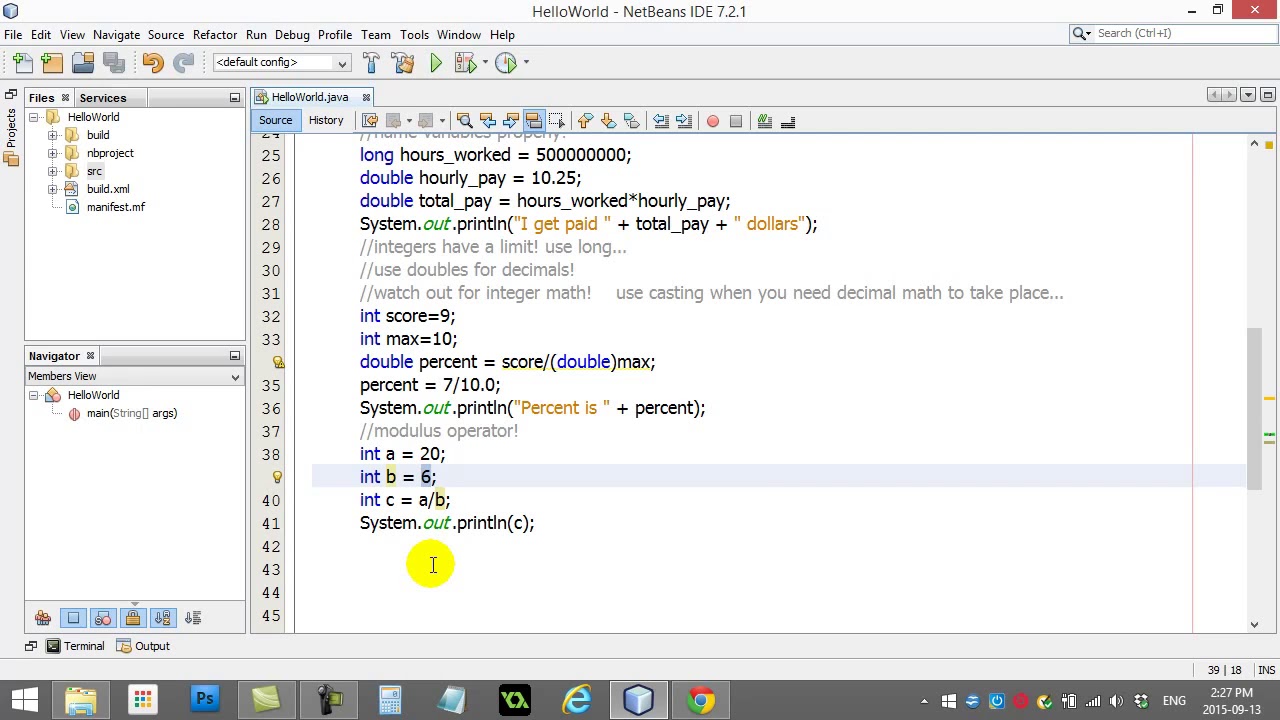The width and height of the screenshot is (1280, 720).
Task: Expand the build folder node
Action: tap(52, 136)
